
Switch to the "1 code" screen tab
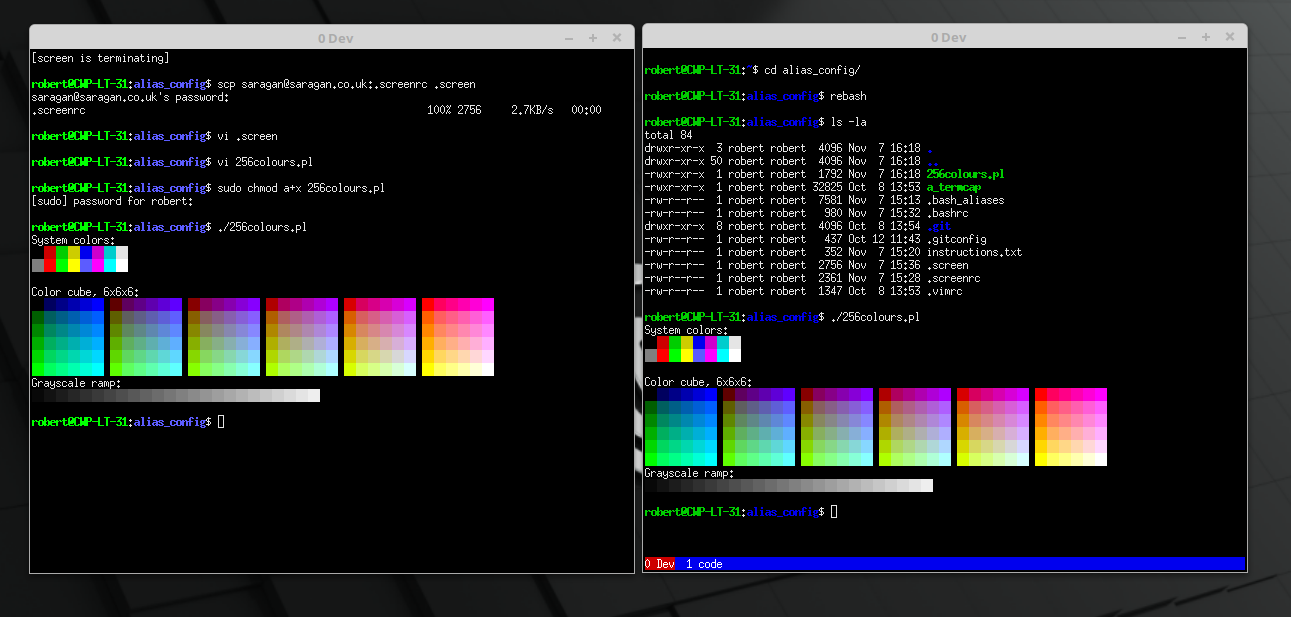[704, 564]
